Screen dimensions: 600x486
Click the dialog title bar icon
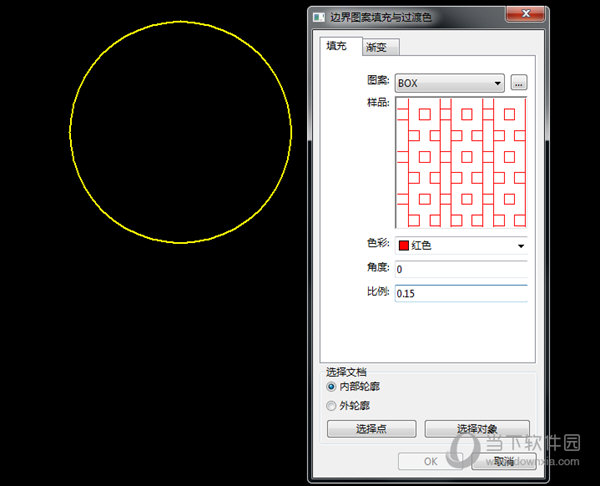(x=319, y=18)
